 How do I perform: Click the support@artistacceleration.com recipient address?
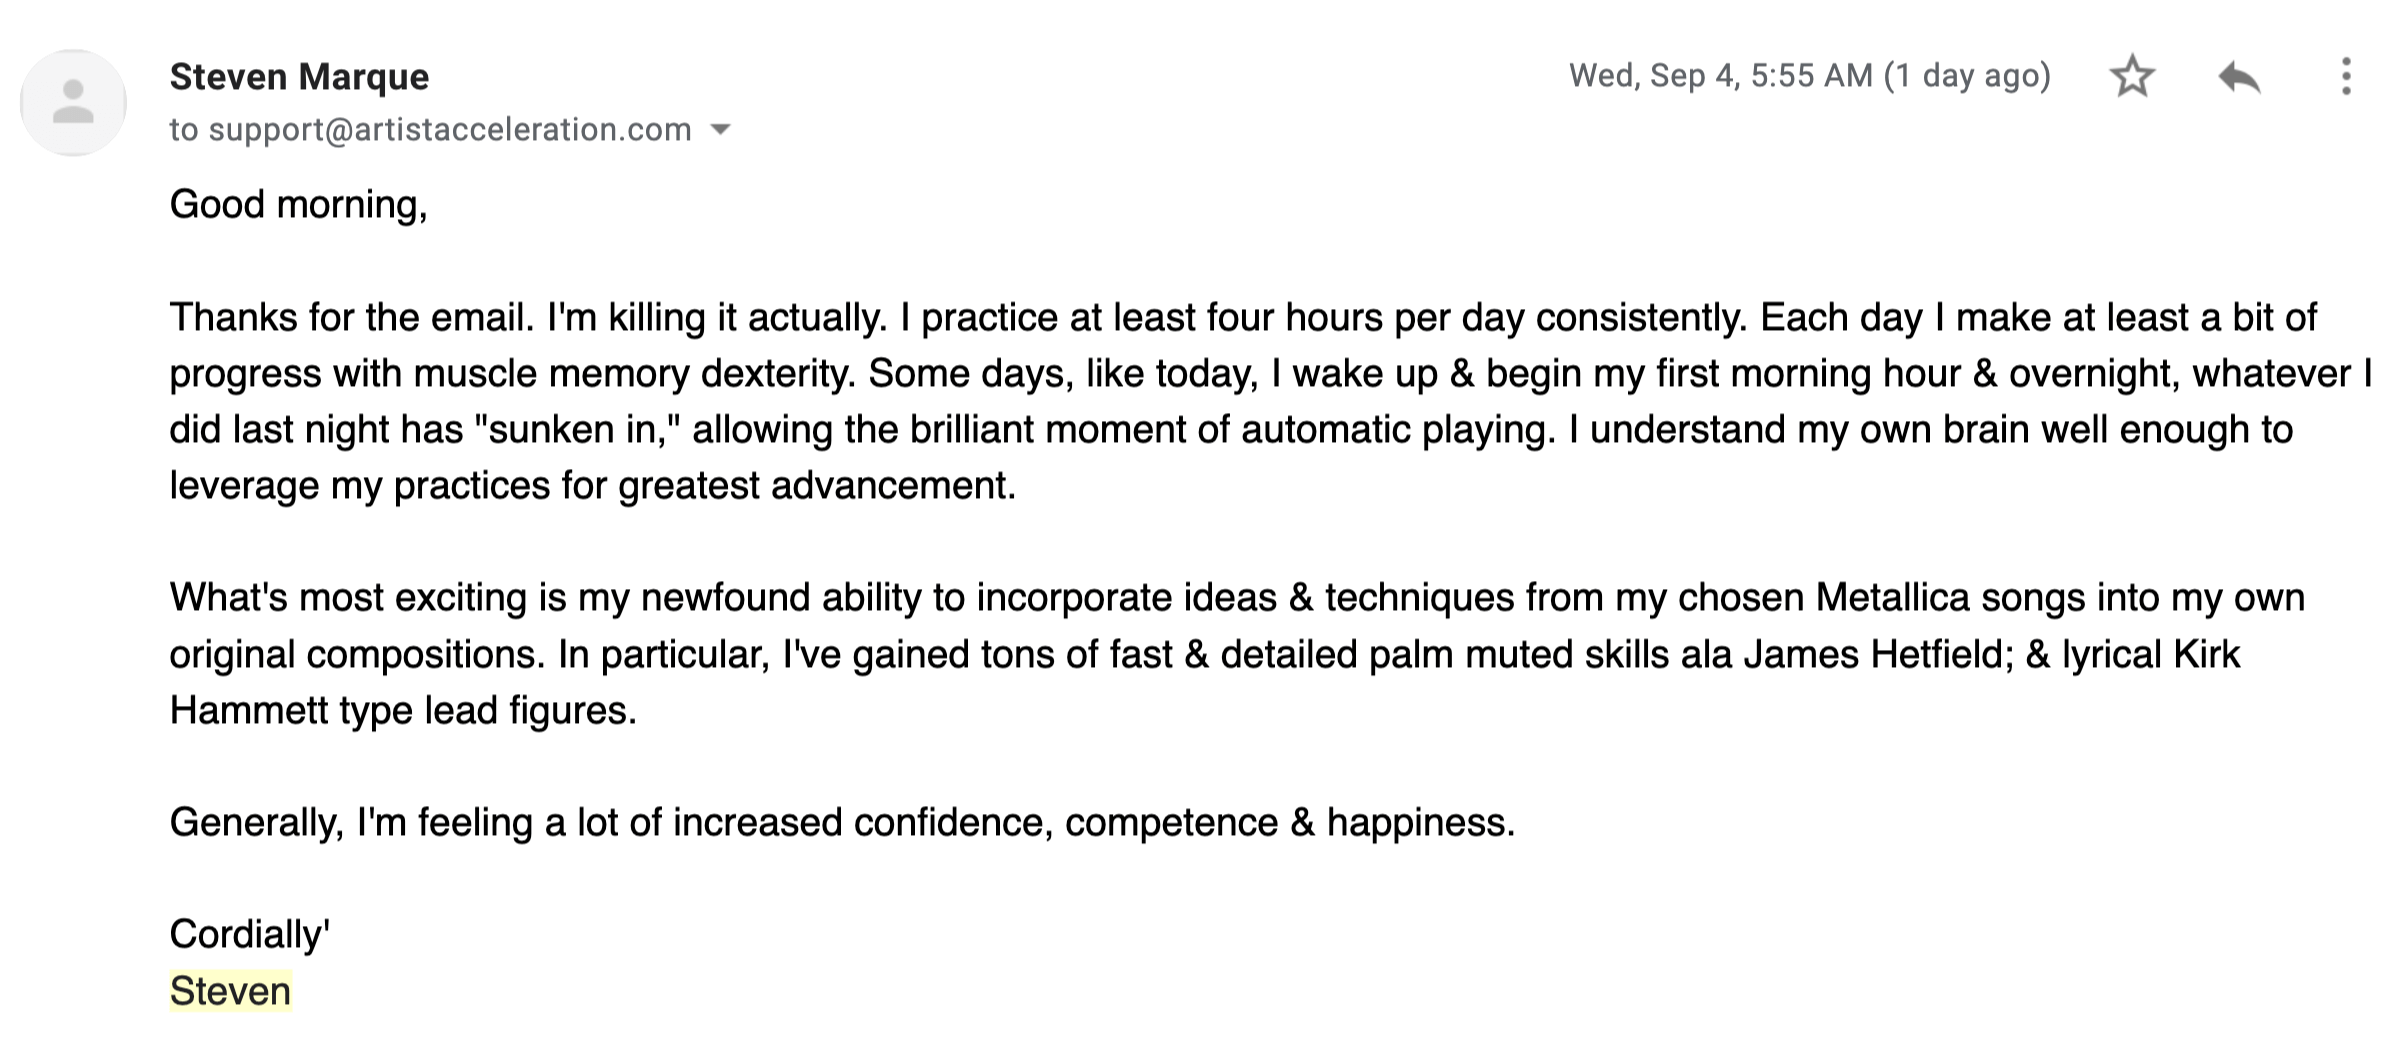pyautogui.click(x=449, y=130)
